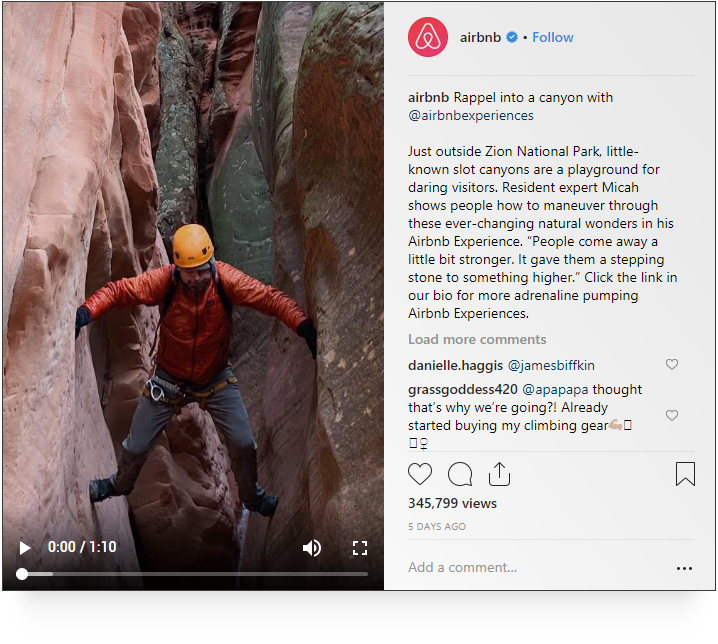Open the @apapapa mention
Screen dimensions: 718x644
pyautogui.click(x=555, y=389)
